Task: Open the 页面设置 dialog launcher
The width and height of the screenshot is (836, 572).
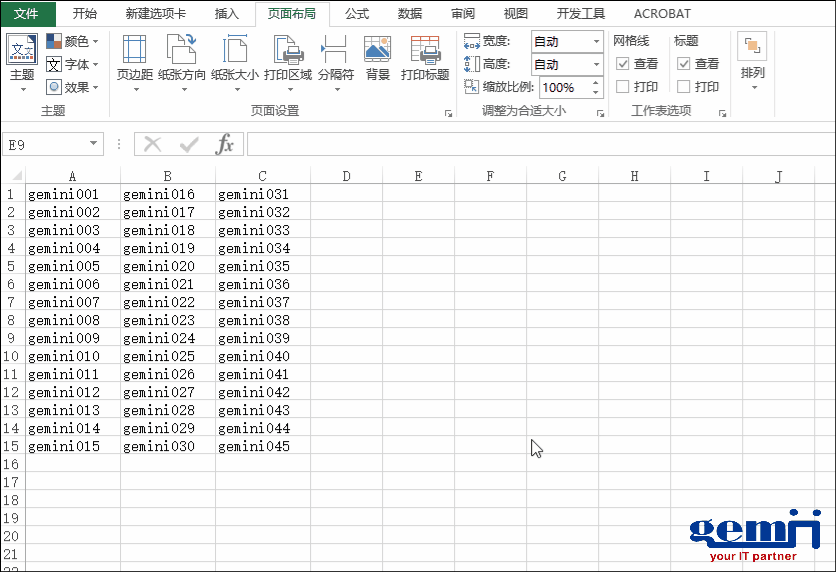Action: [448, 114]
